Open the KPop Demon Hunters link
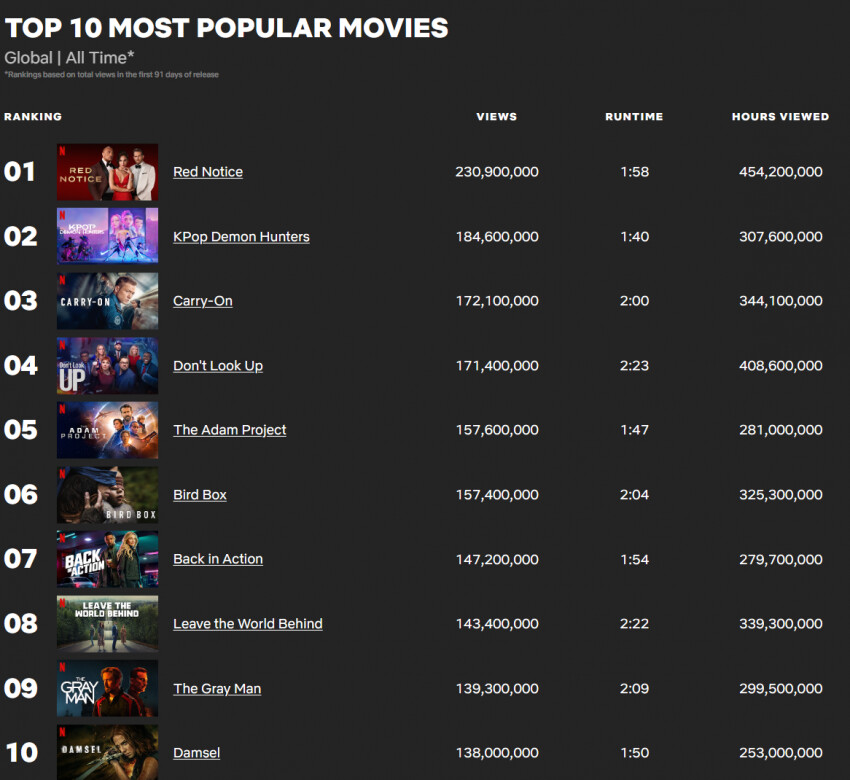The image size is (850, 780). click(x=241, y=237)
